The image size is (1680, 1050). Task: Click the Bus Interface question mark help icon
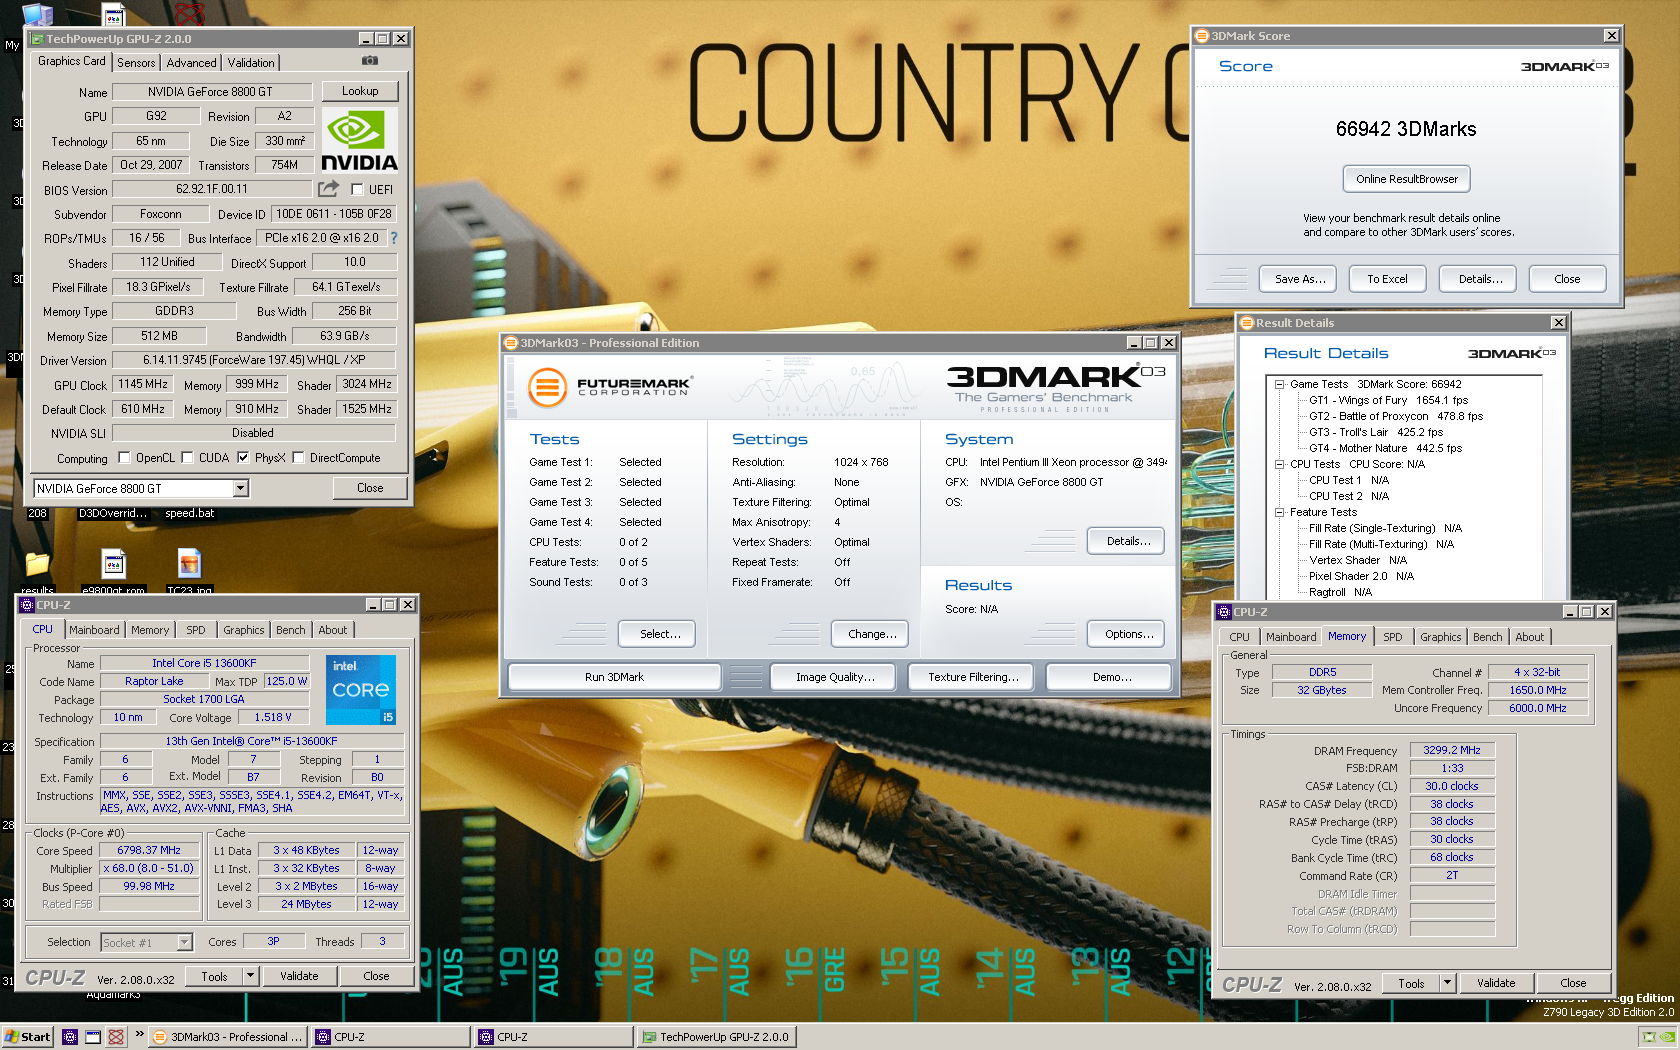coord(394,238)
